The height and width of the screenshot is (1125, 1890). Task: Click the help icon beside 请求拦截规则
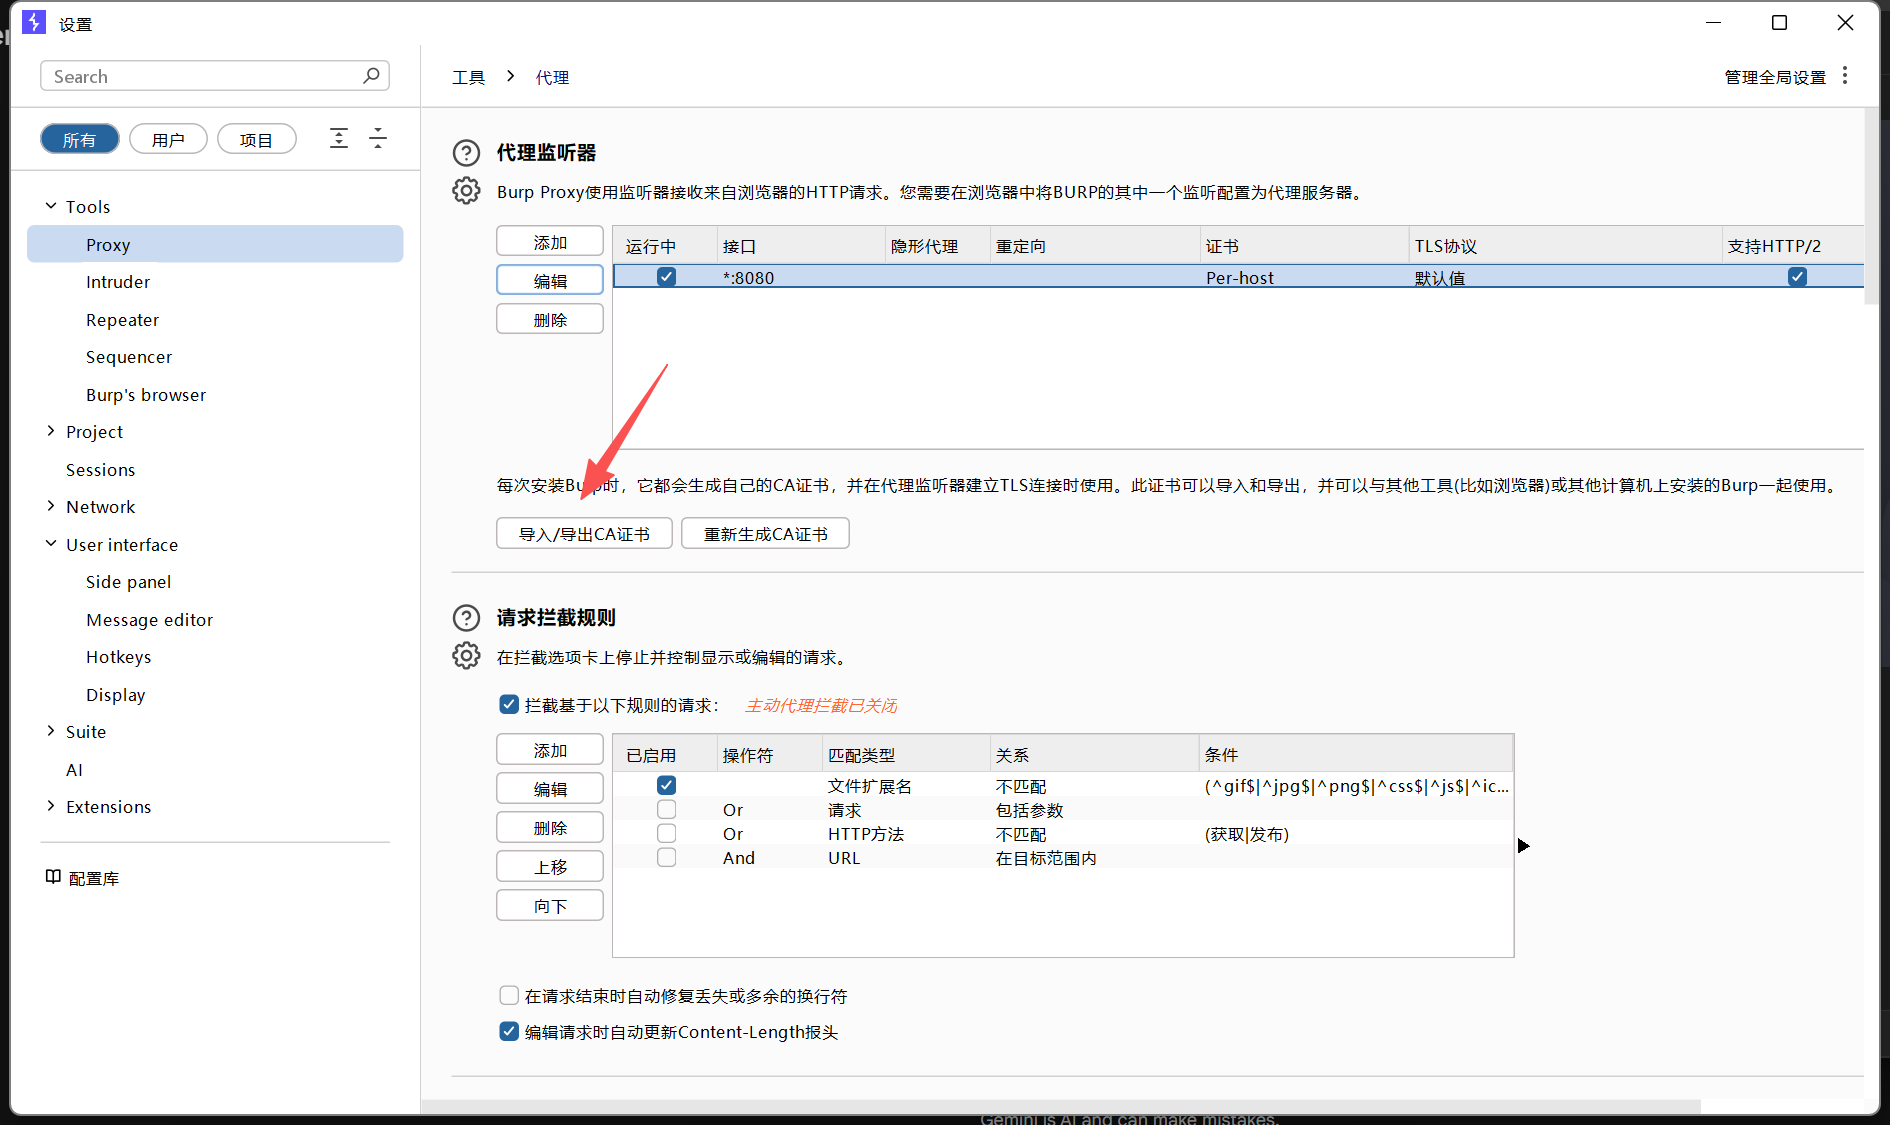pyautogui.click(x=466, y=618)
